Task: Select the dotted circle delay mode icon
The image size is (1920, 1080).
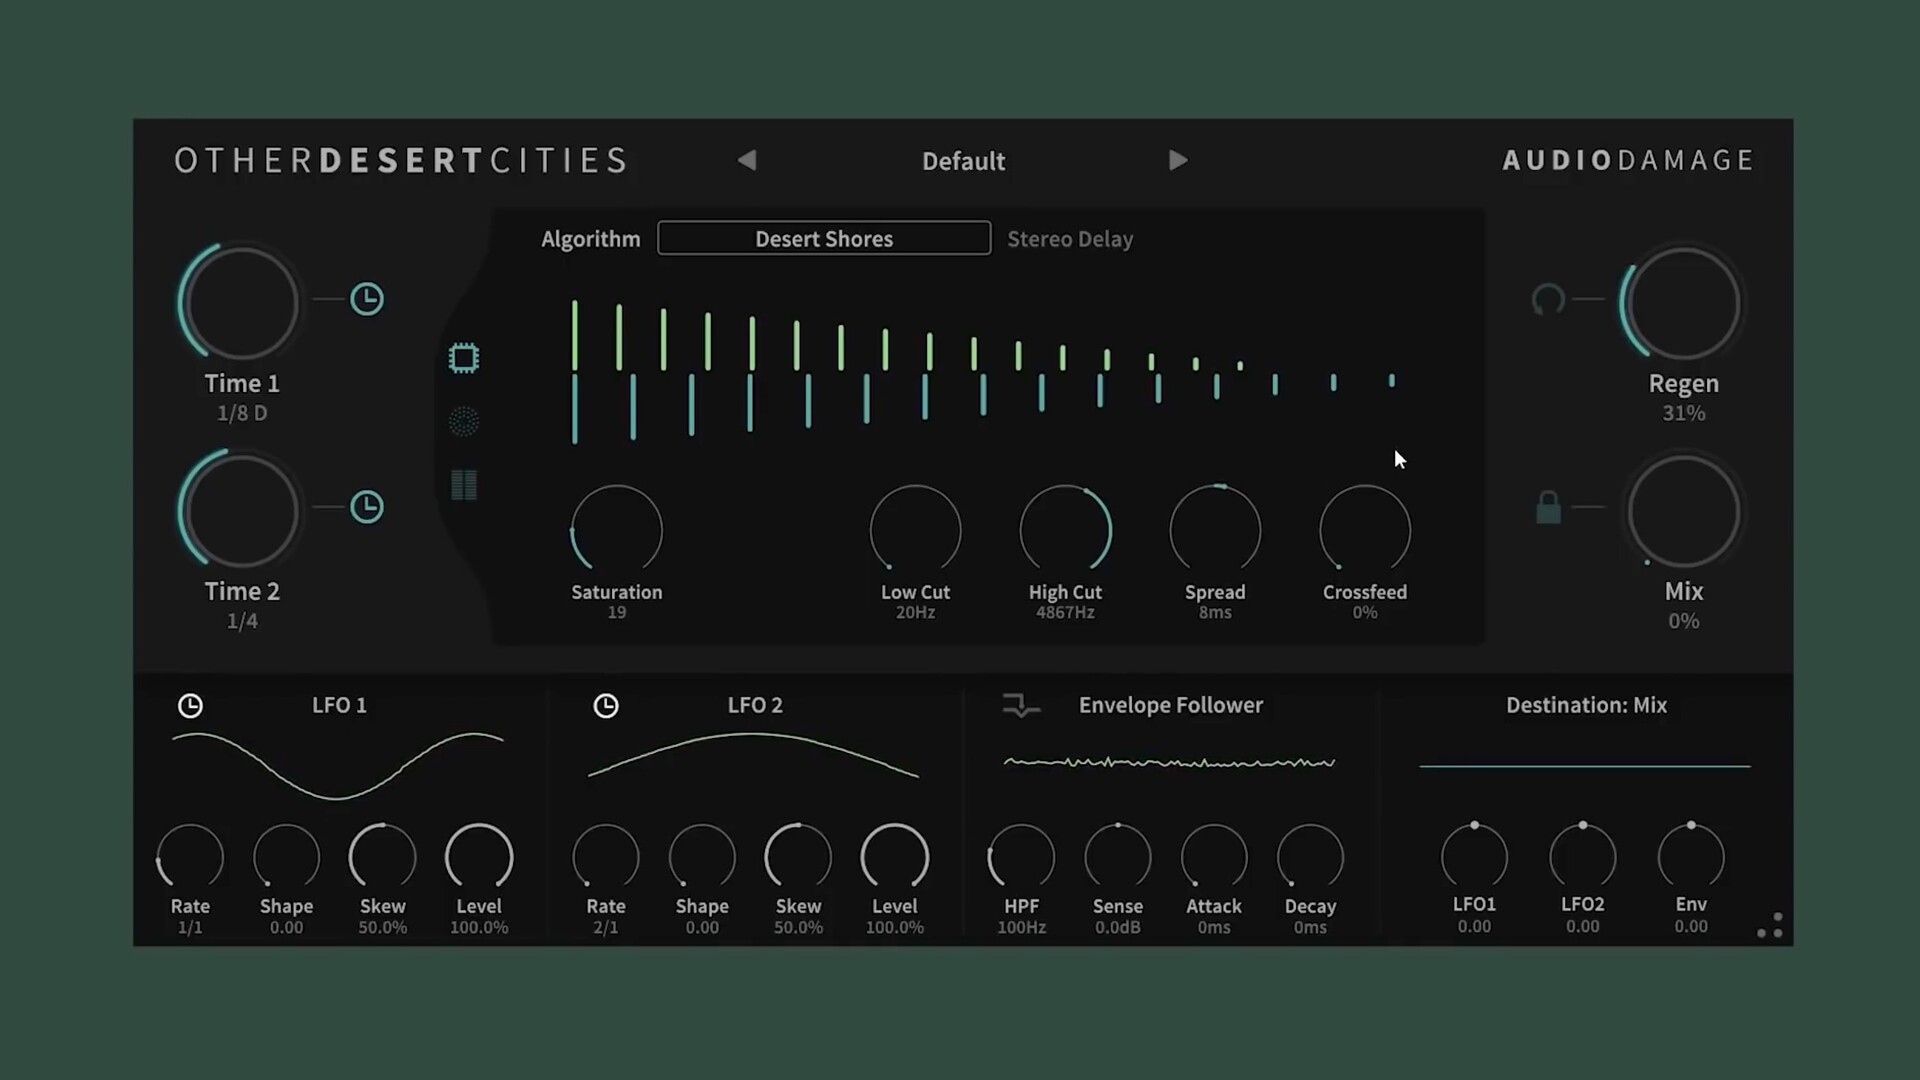Action: coord(464,422)
